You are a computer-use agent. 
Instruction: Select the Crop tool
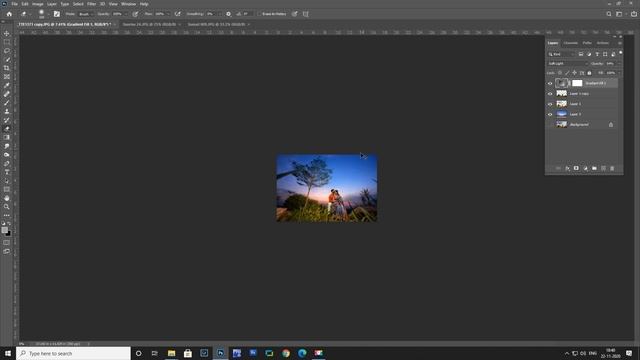pyautogui.click(x=7, y=68)
